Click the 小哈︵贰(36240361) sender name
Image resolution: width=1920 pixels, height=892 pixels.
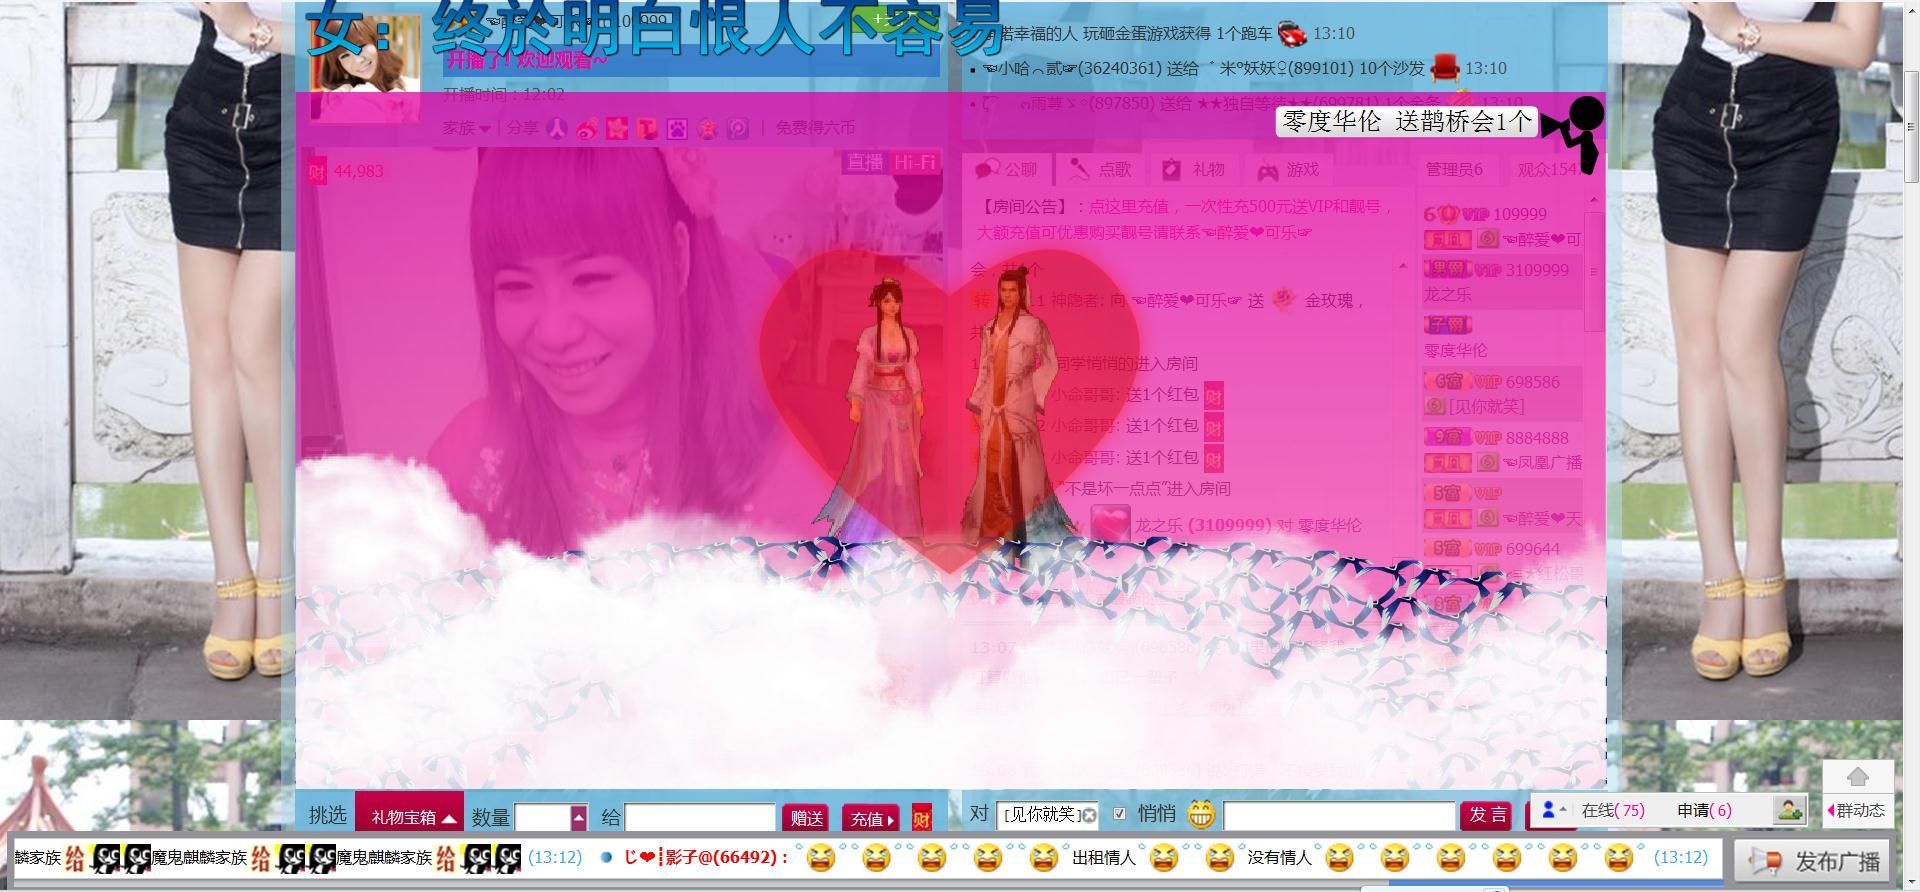(x=1072, y=68)
